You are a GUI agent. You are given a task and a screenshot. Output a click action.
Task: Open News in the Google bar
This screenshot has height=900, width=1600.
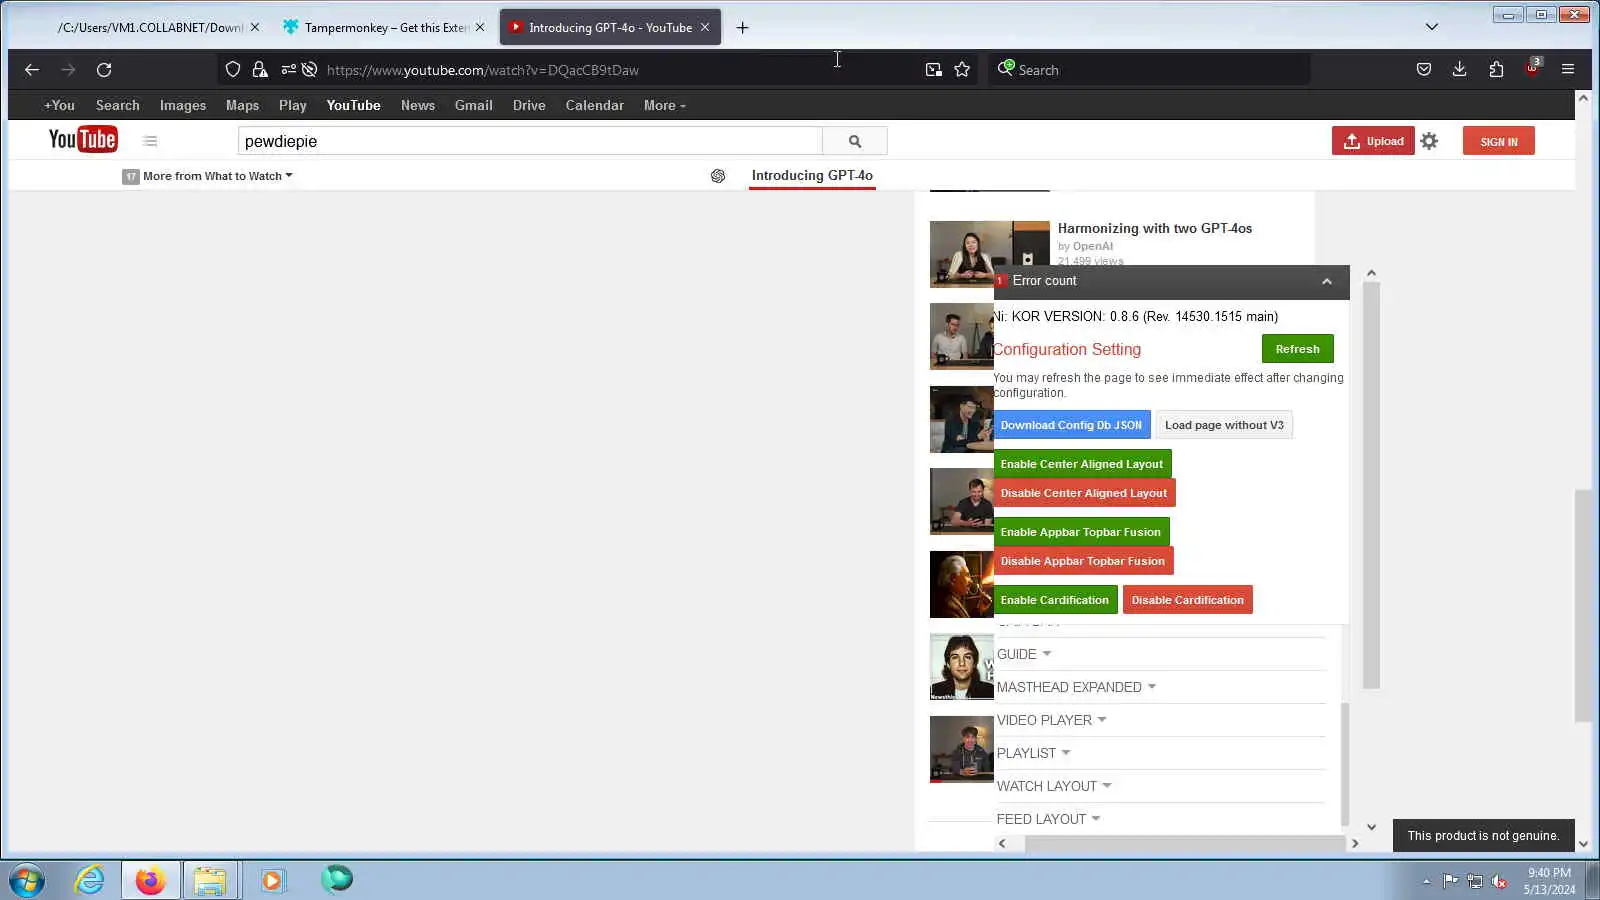pyautogui.click(x=418, y=105)
